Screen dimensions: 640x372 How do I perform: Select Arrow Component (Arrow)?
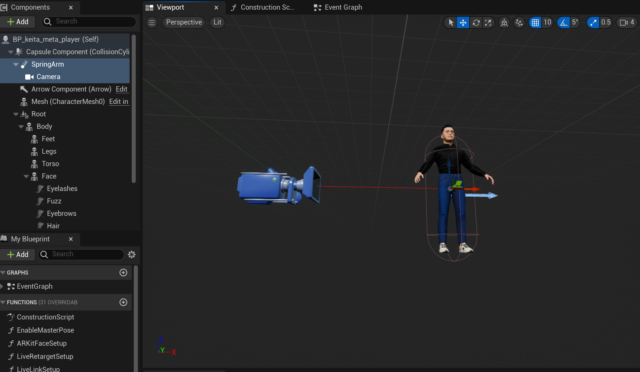[x=71, y=89]
